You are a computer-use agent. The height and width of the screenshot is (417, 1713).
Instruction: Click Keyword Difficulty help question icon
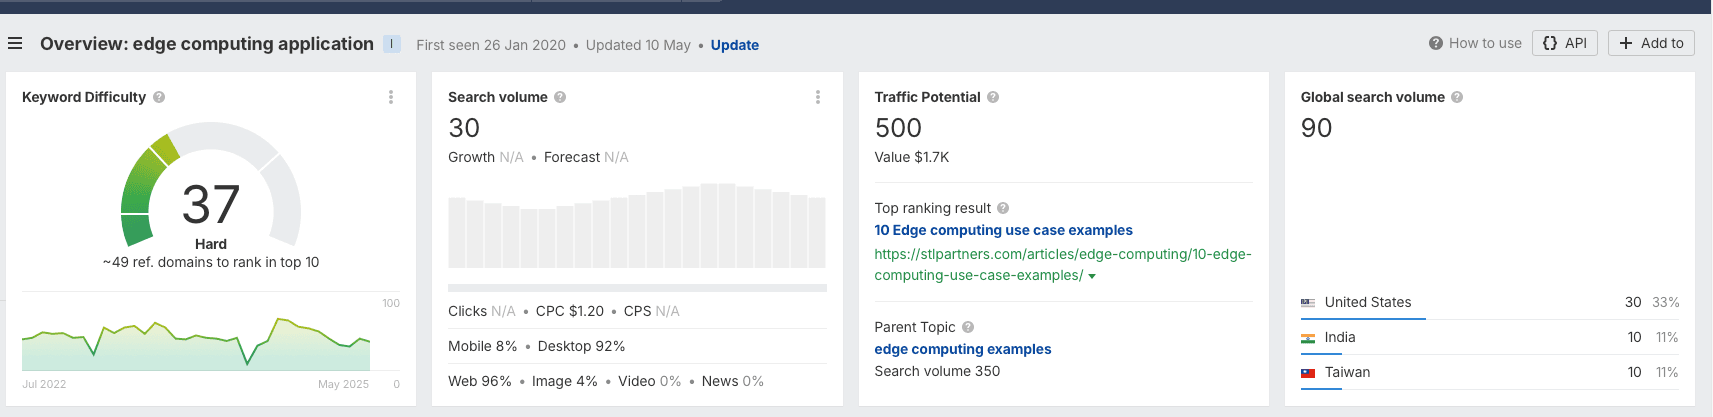(x=159, y=97)
